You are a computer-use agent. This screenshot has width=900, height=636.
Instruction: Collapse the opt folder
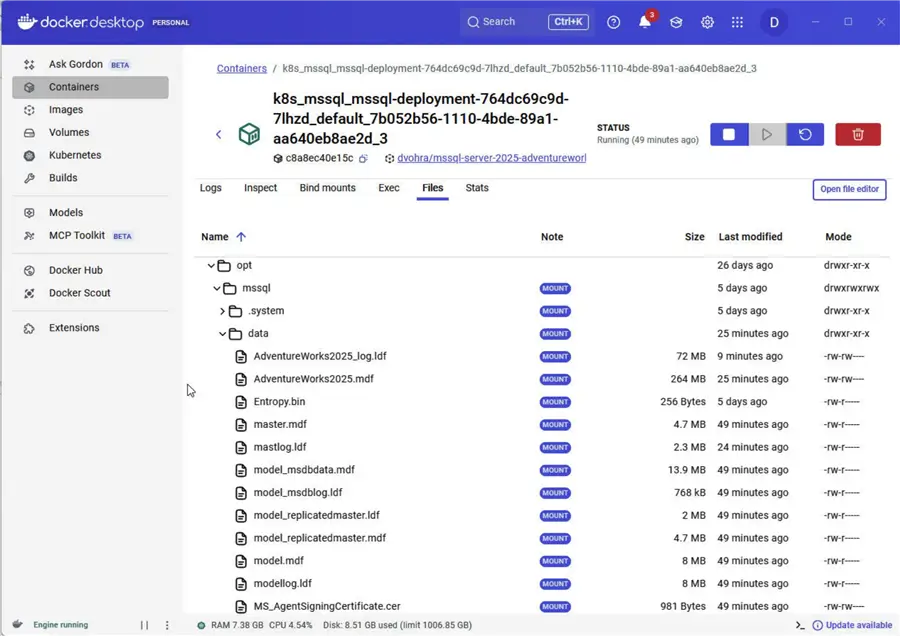pyautogui.click(x=211, y=265)
